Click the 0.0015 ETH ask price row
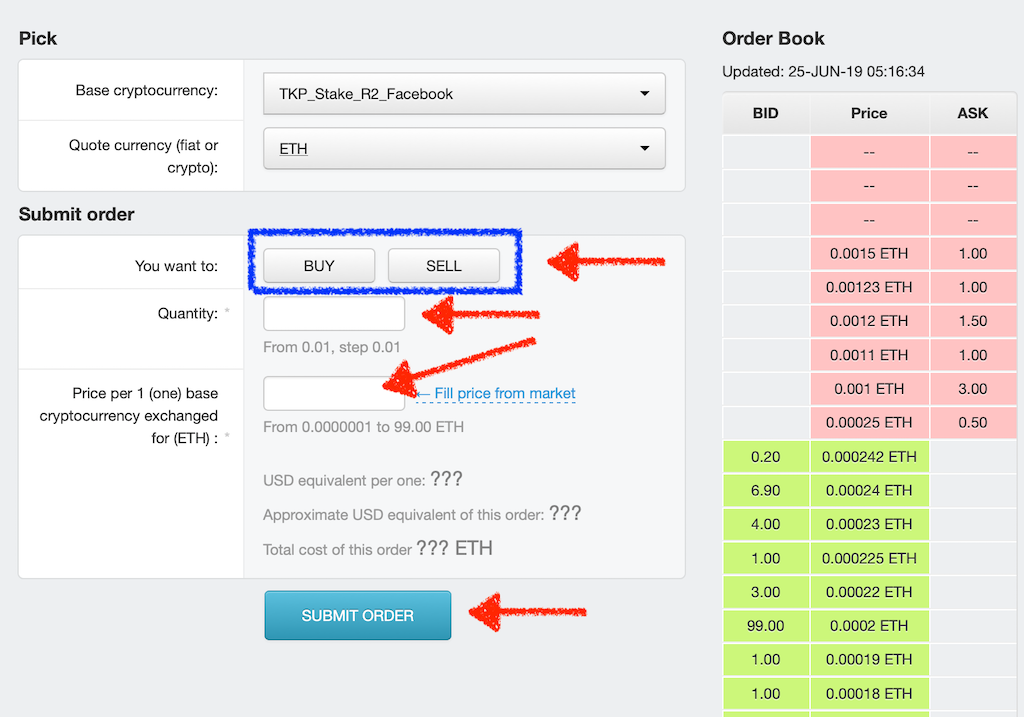 click(869, 253)
